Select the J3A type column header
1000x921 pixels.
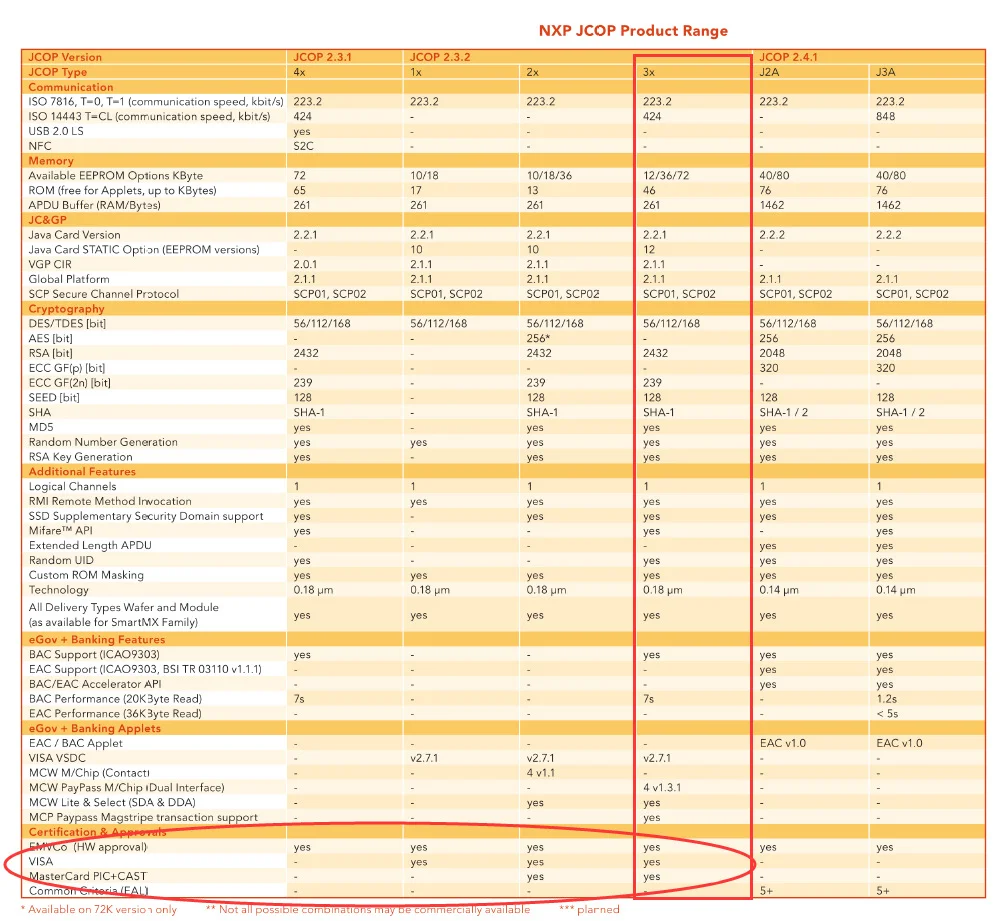coord(885,72)
